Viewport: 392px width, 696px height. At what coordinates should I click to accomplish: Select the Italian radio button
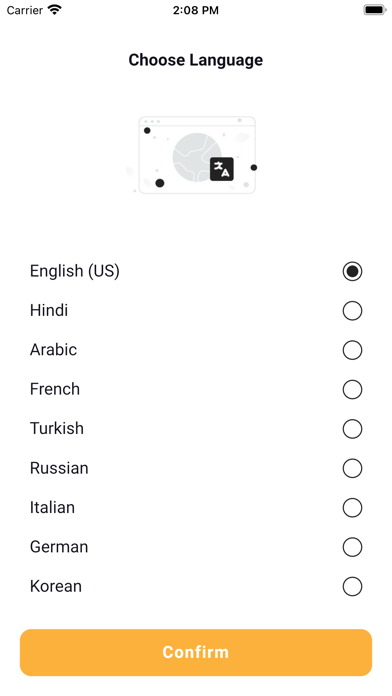click(352, 508)
